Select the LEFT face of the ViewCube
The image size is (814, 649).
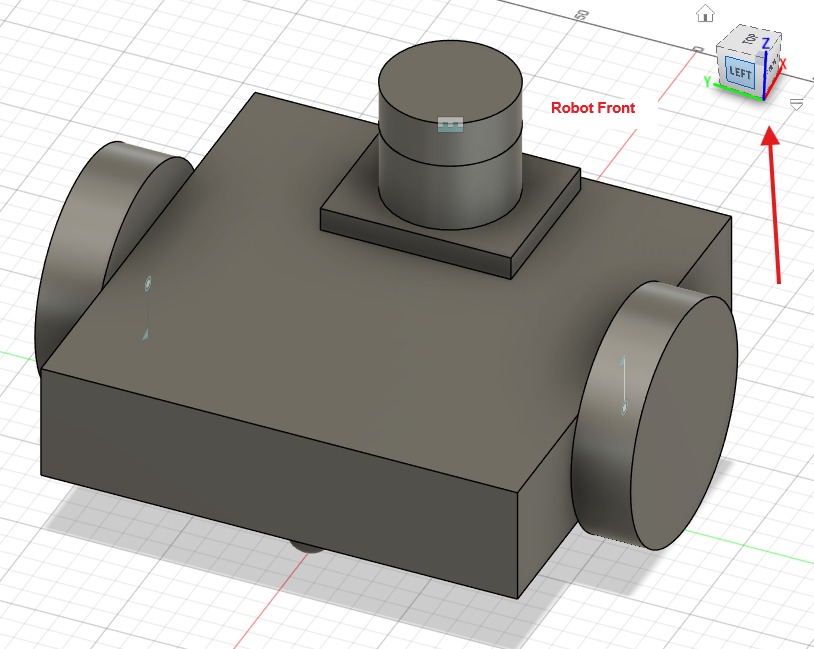[x=739, y=72]
